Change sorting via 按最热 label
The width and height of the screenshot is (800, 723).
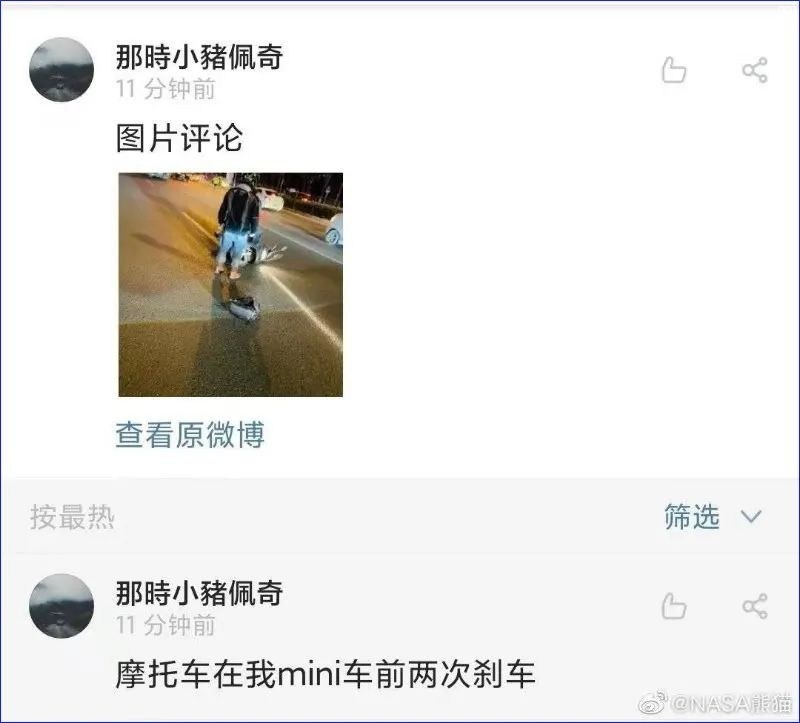[72, 517]
